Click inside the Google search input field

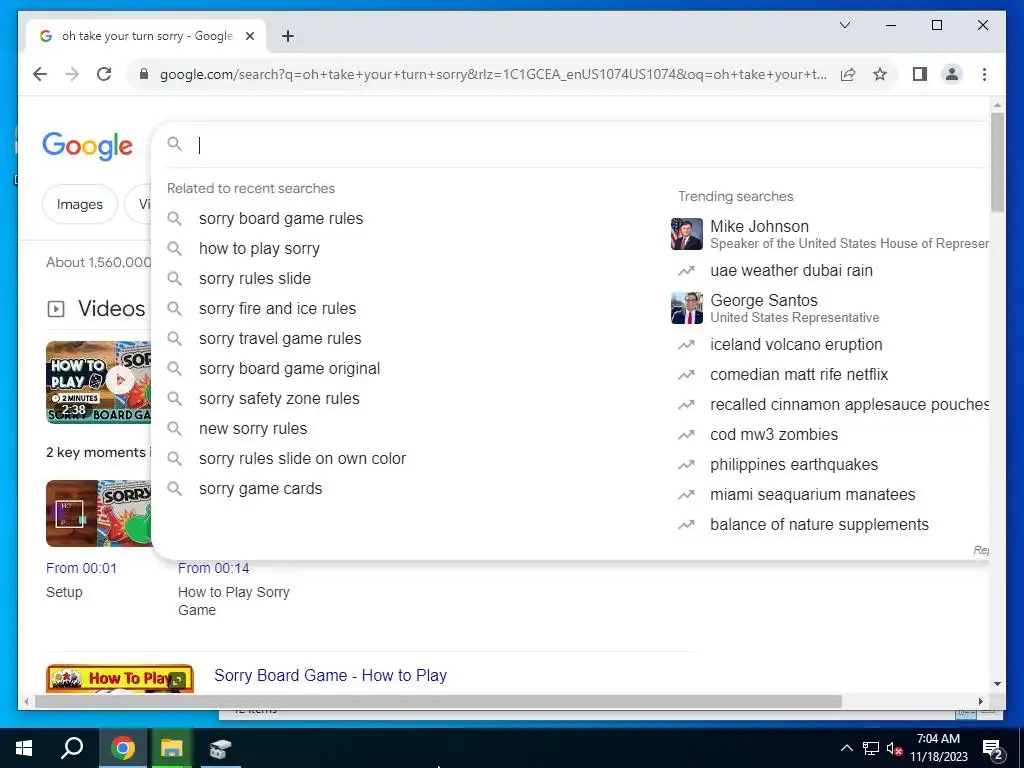tap(588, 145)
